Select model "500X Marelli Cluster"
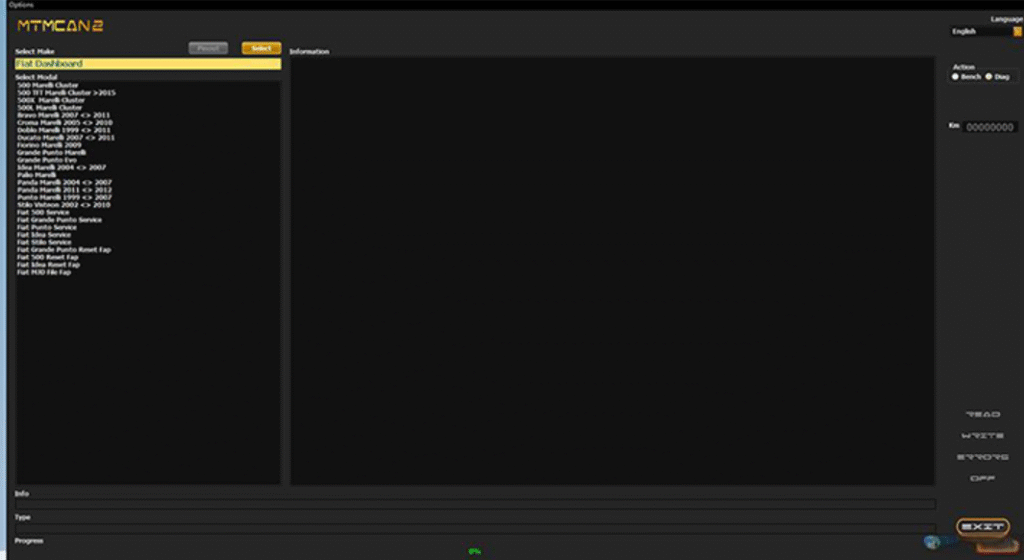The image size is (1024, 560). pyautogui.click(x=51, y=100)
